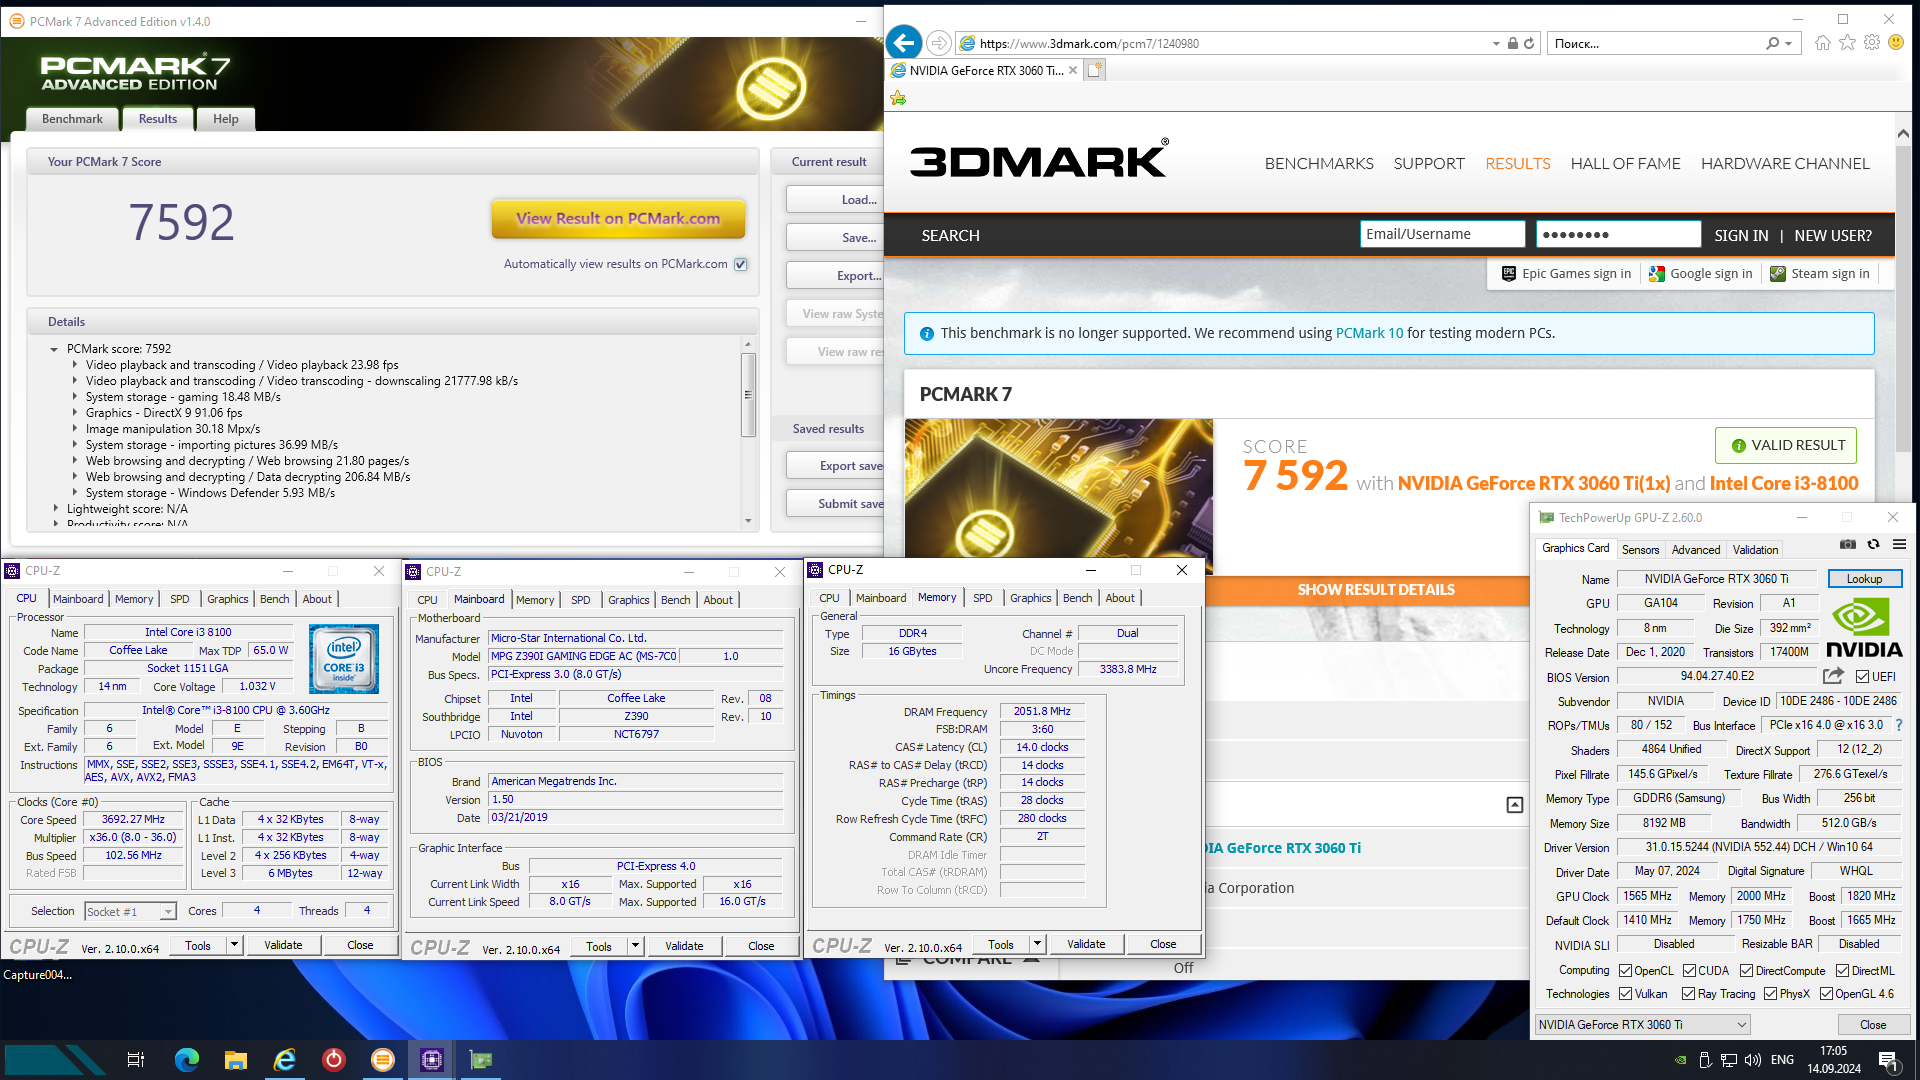Click the search magnifier icon in browser
Screen dimensions: 1920x1080
1773,43
